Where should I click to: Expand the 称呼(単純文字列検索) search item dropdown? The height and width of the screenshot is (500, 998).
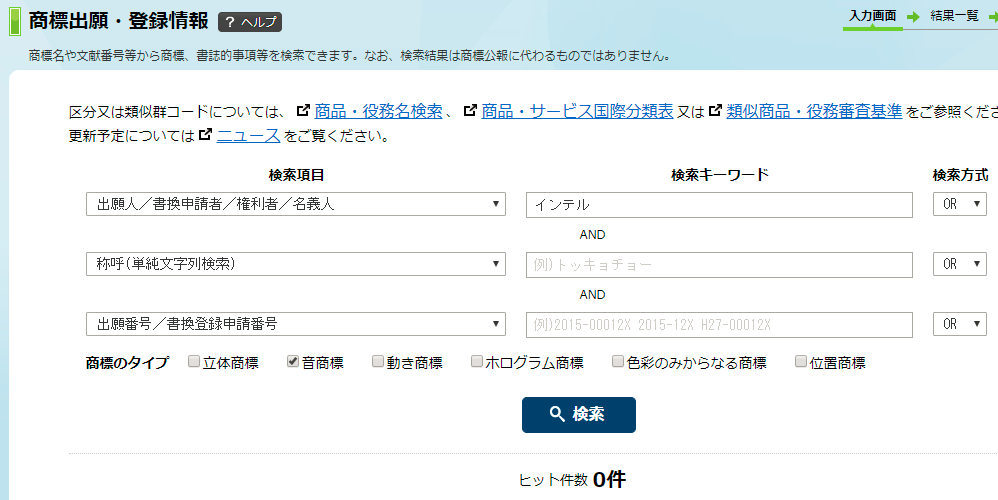coord(296,264)
